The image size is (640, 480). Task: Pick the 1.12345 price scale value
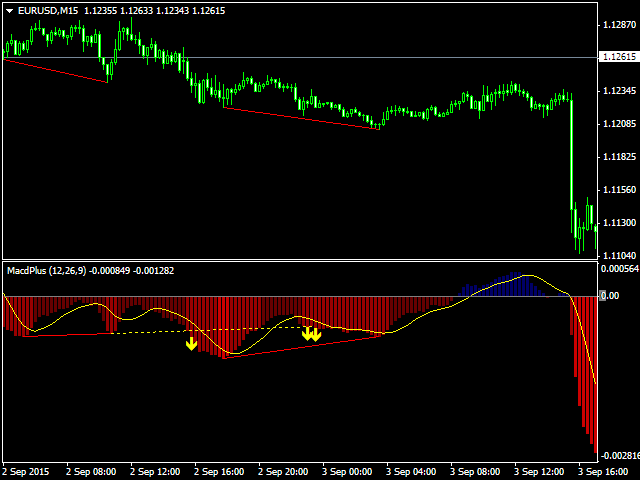[x=619, y=91]
